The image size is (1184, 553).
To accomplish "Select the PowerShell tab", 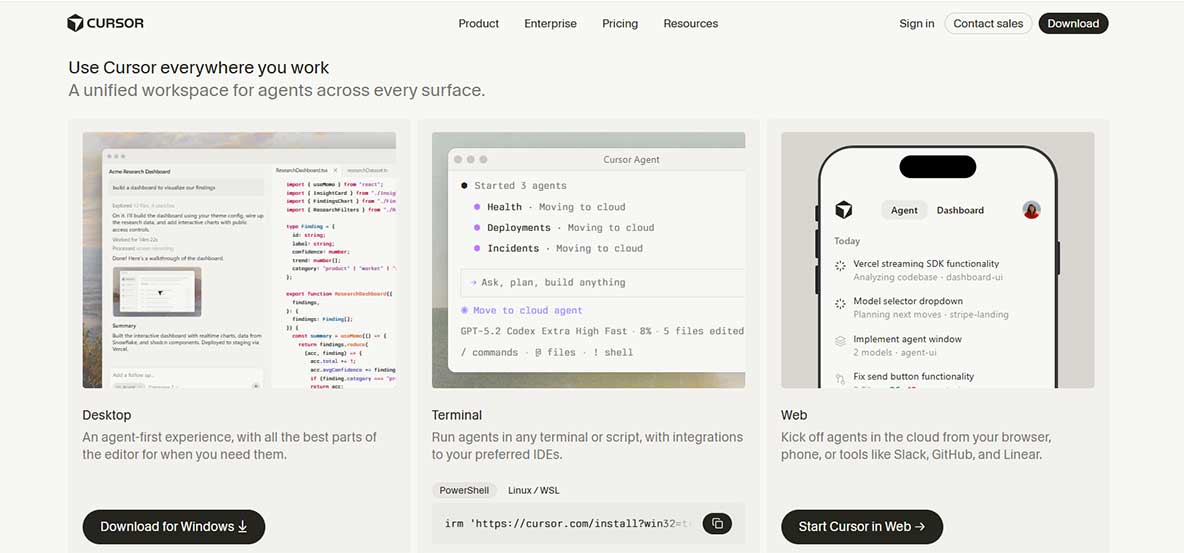I will point(464,490).
